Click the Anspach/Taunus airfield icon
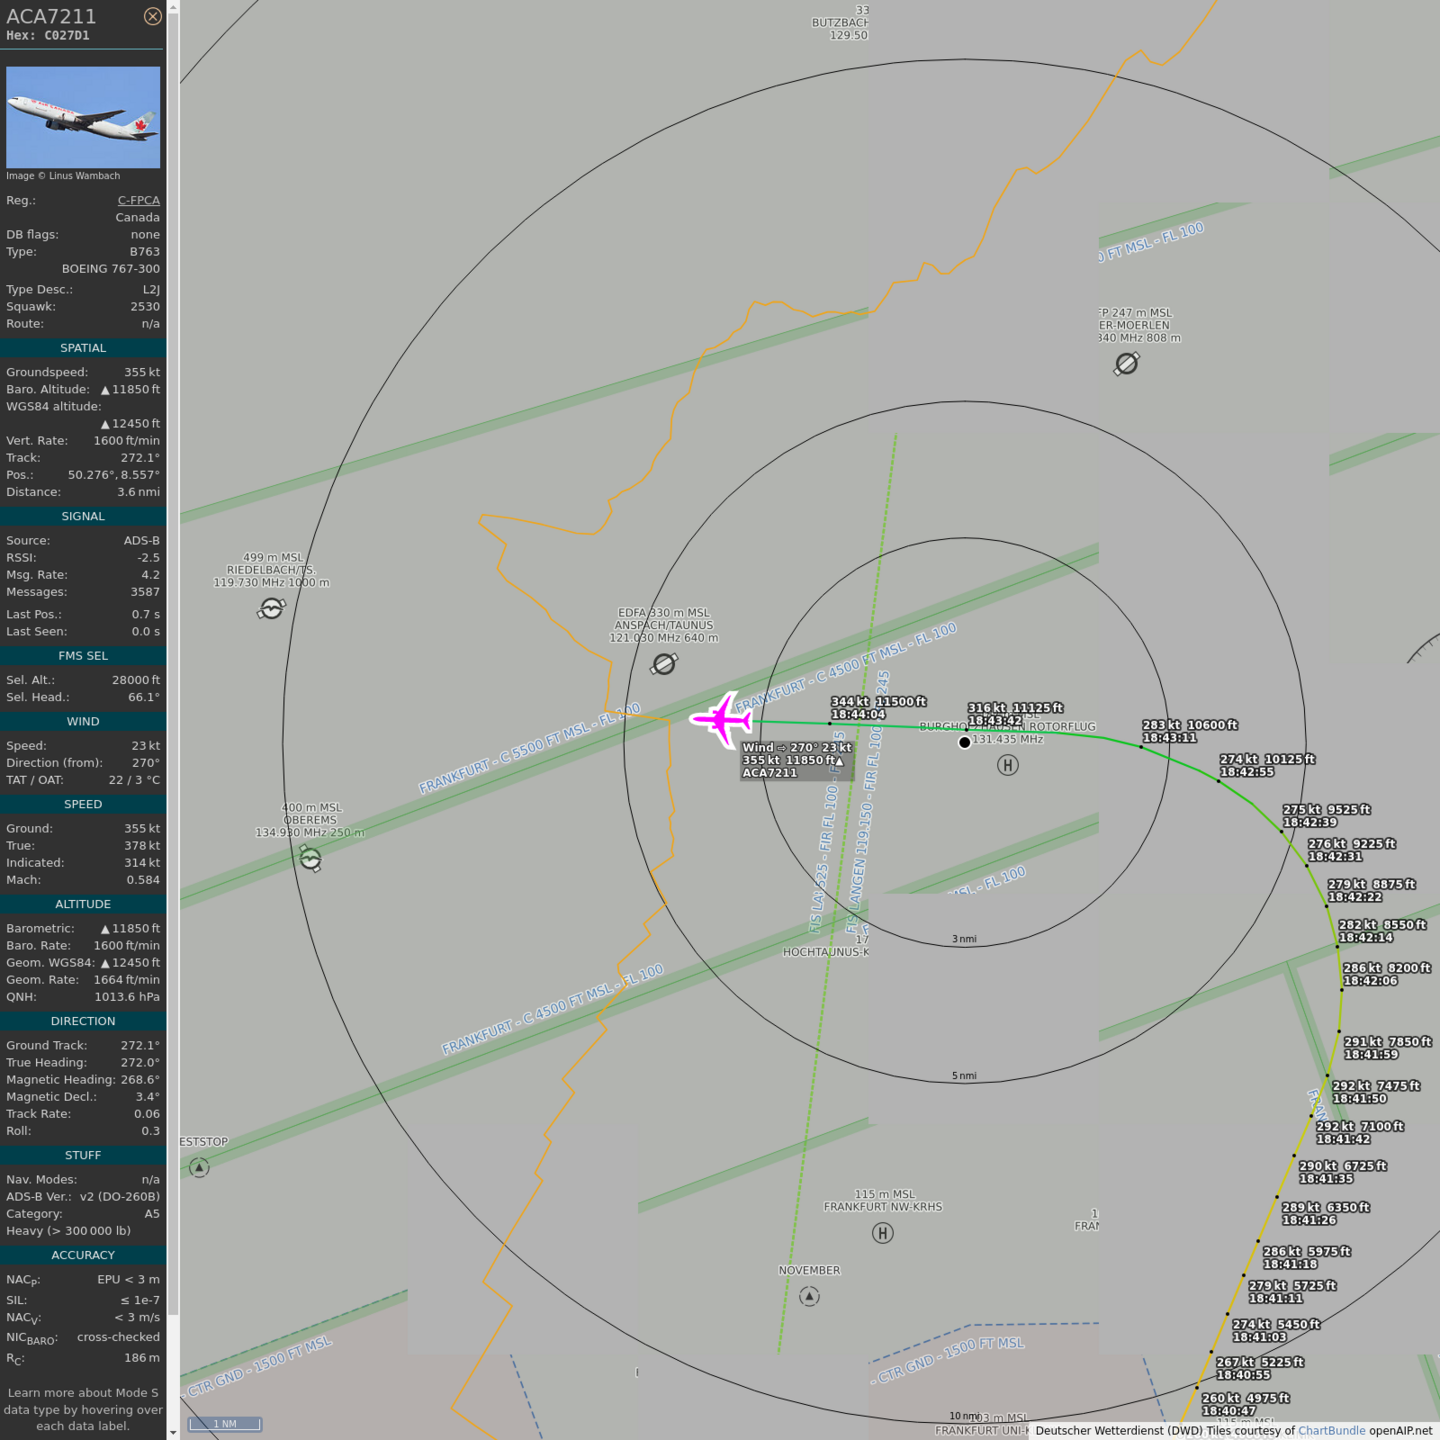The height and width of the screenshot is (1440, 1440). tap(664, 664)
